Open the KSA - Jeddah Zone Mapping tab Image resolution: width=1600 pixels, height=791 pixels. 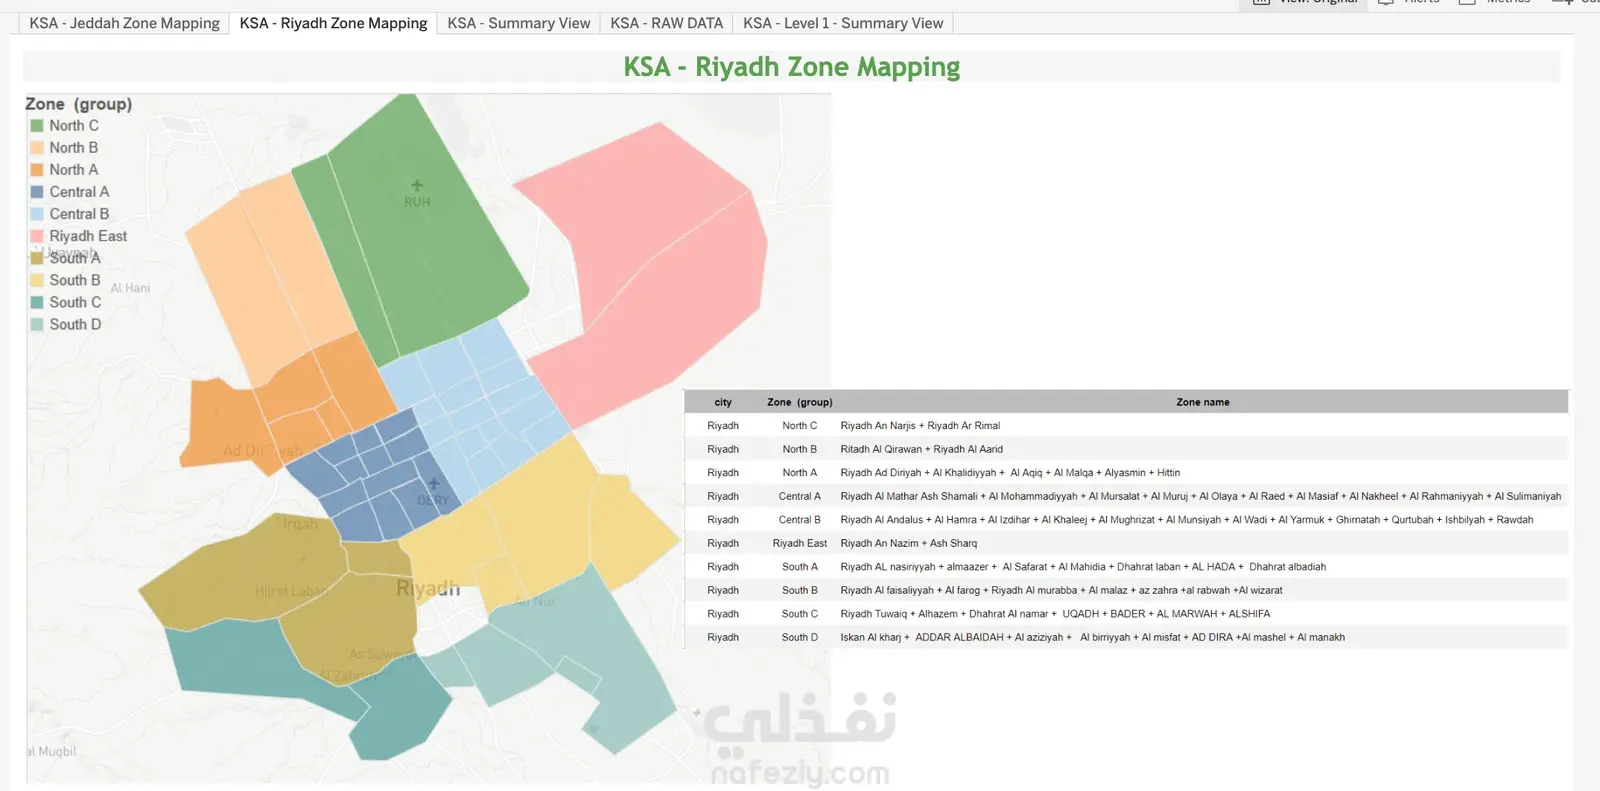coord(124,23)
